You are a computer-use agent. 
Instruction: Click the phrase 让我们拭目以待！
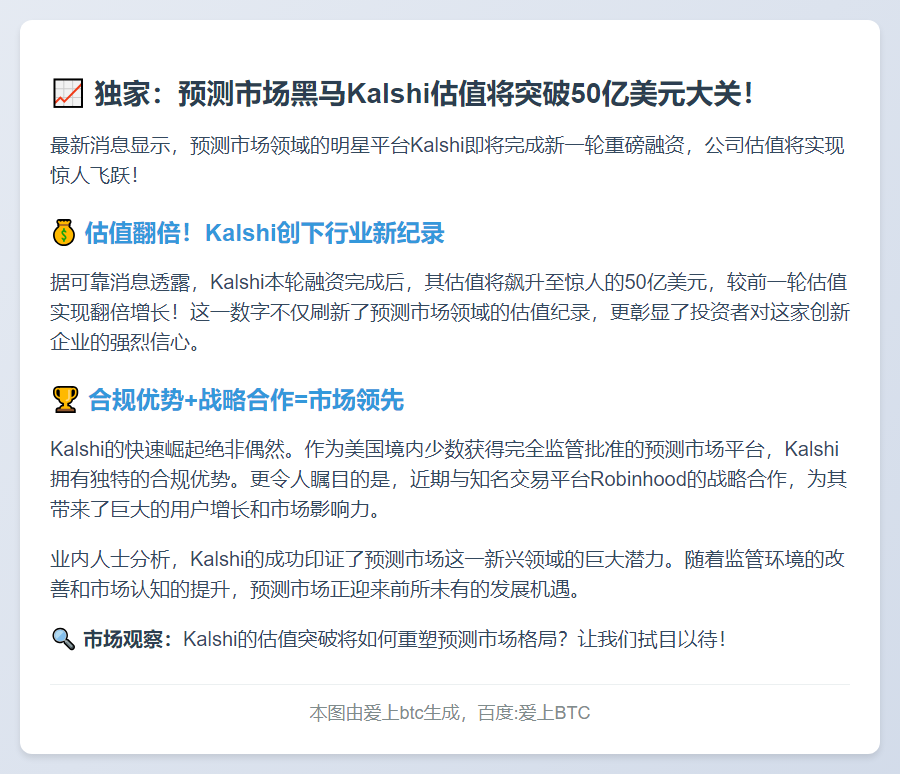pyautogui.click(x=652, y=639)
